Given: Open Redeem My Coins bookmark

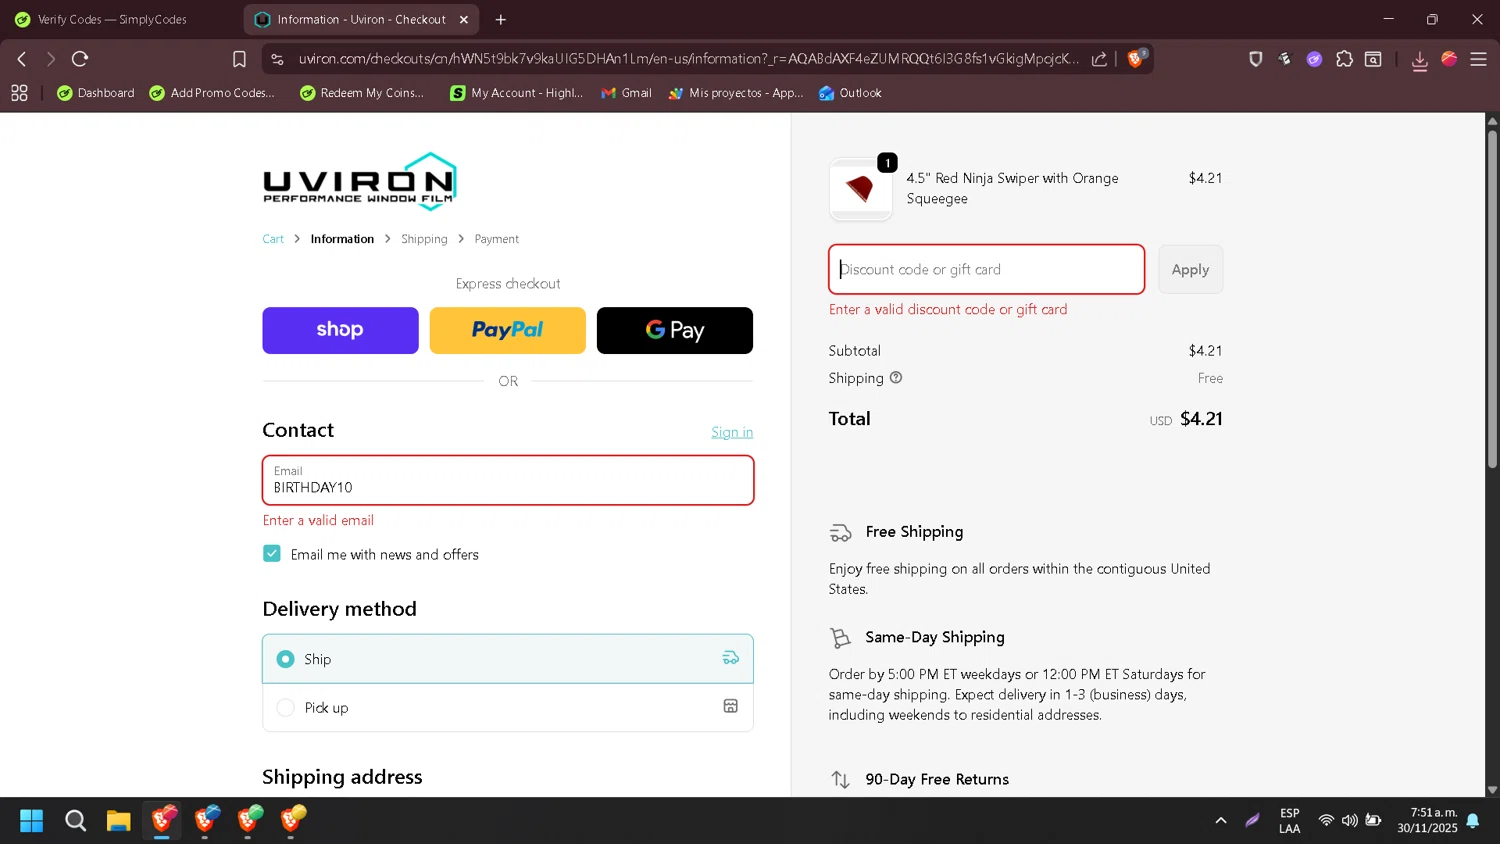Looking at the screenshot, I should coord(362,93).
